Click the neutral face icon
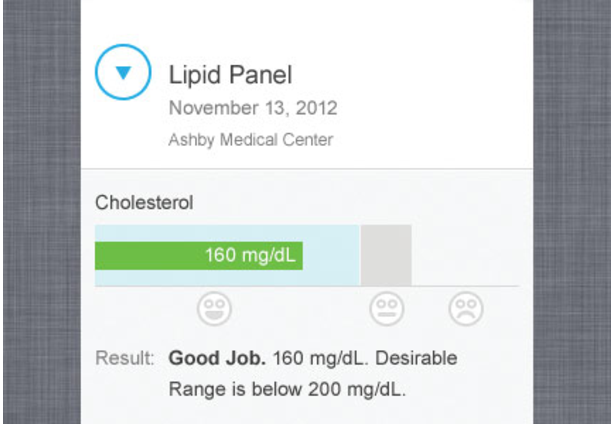This screenshot has width=615, height=424. [386, 309]
